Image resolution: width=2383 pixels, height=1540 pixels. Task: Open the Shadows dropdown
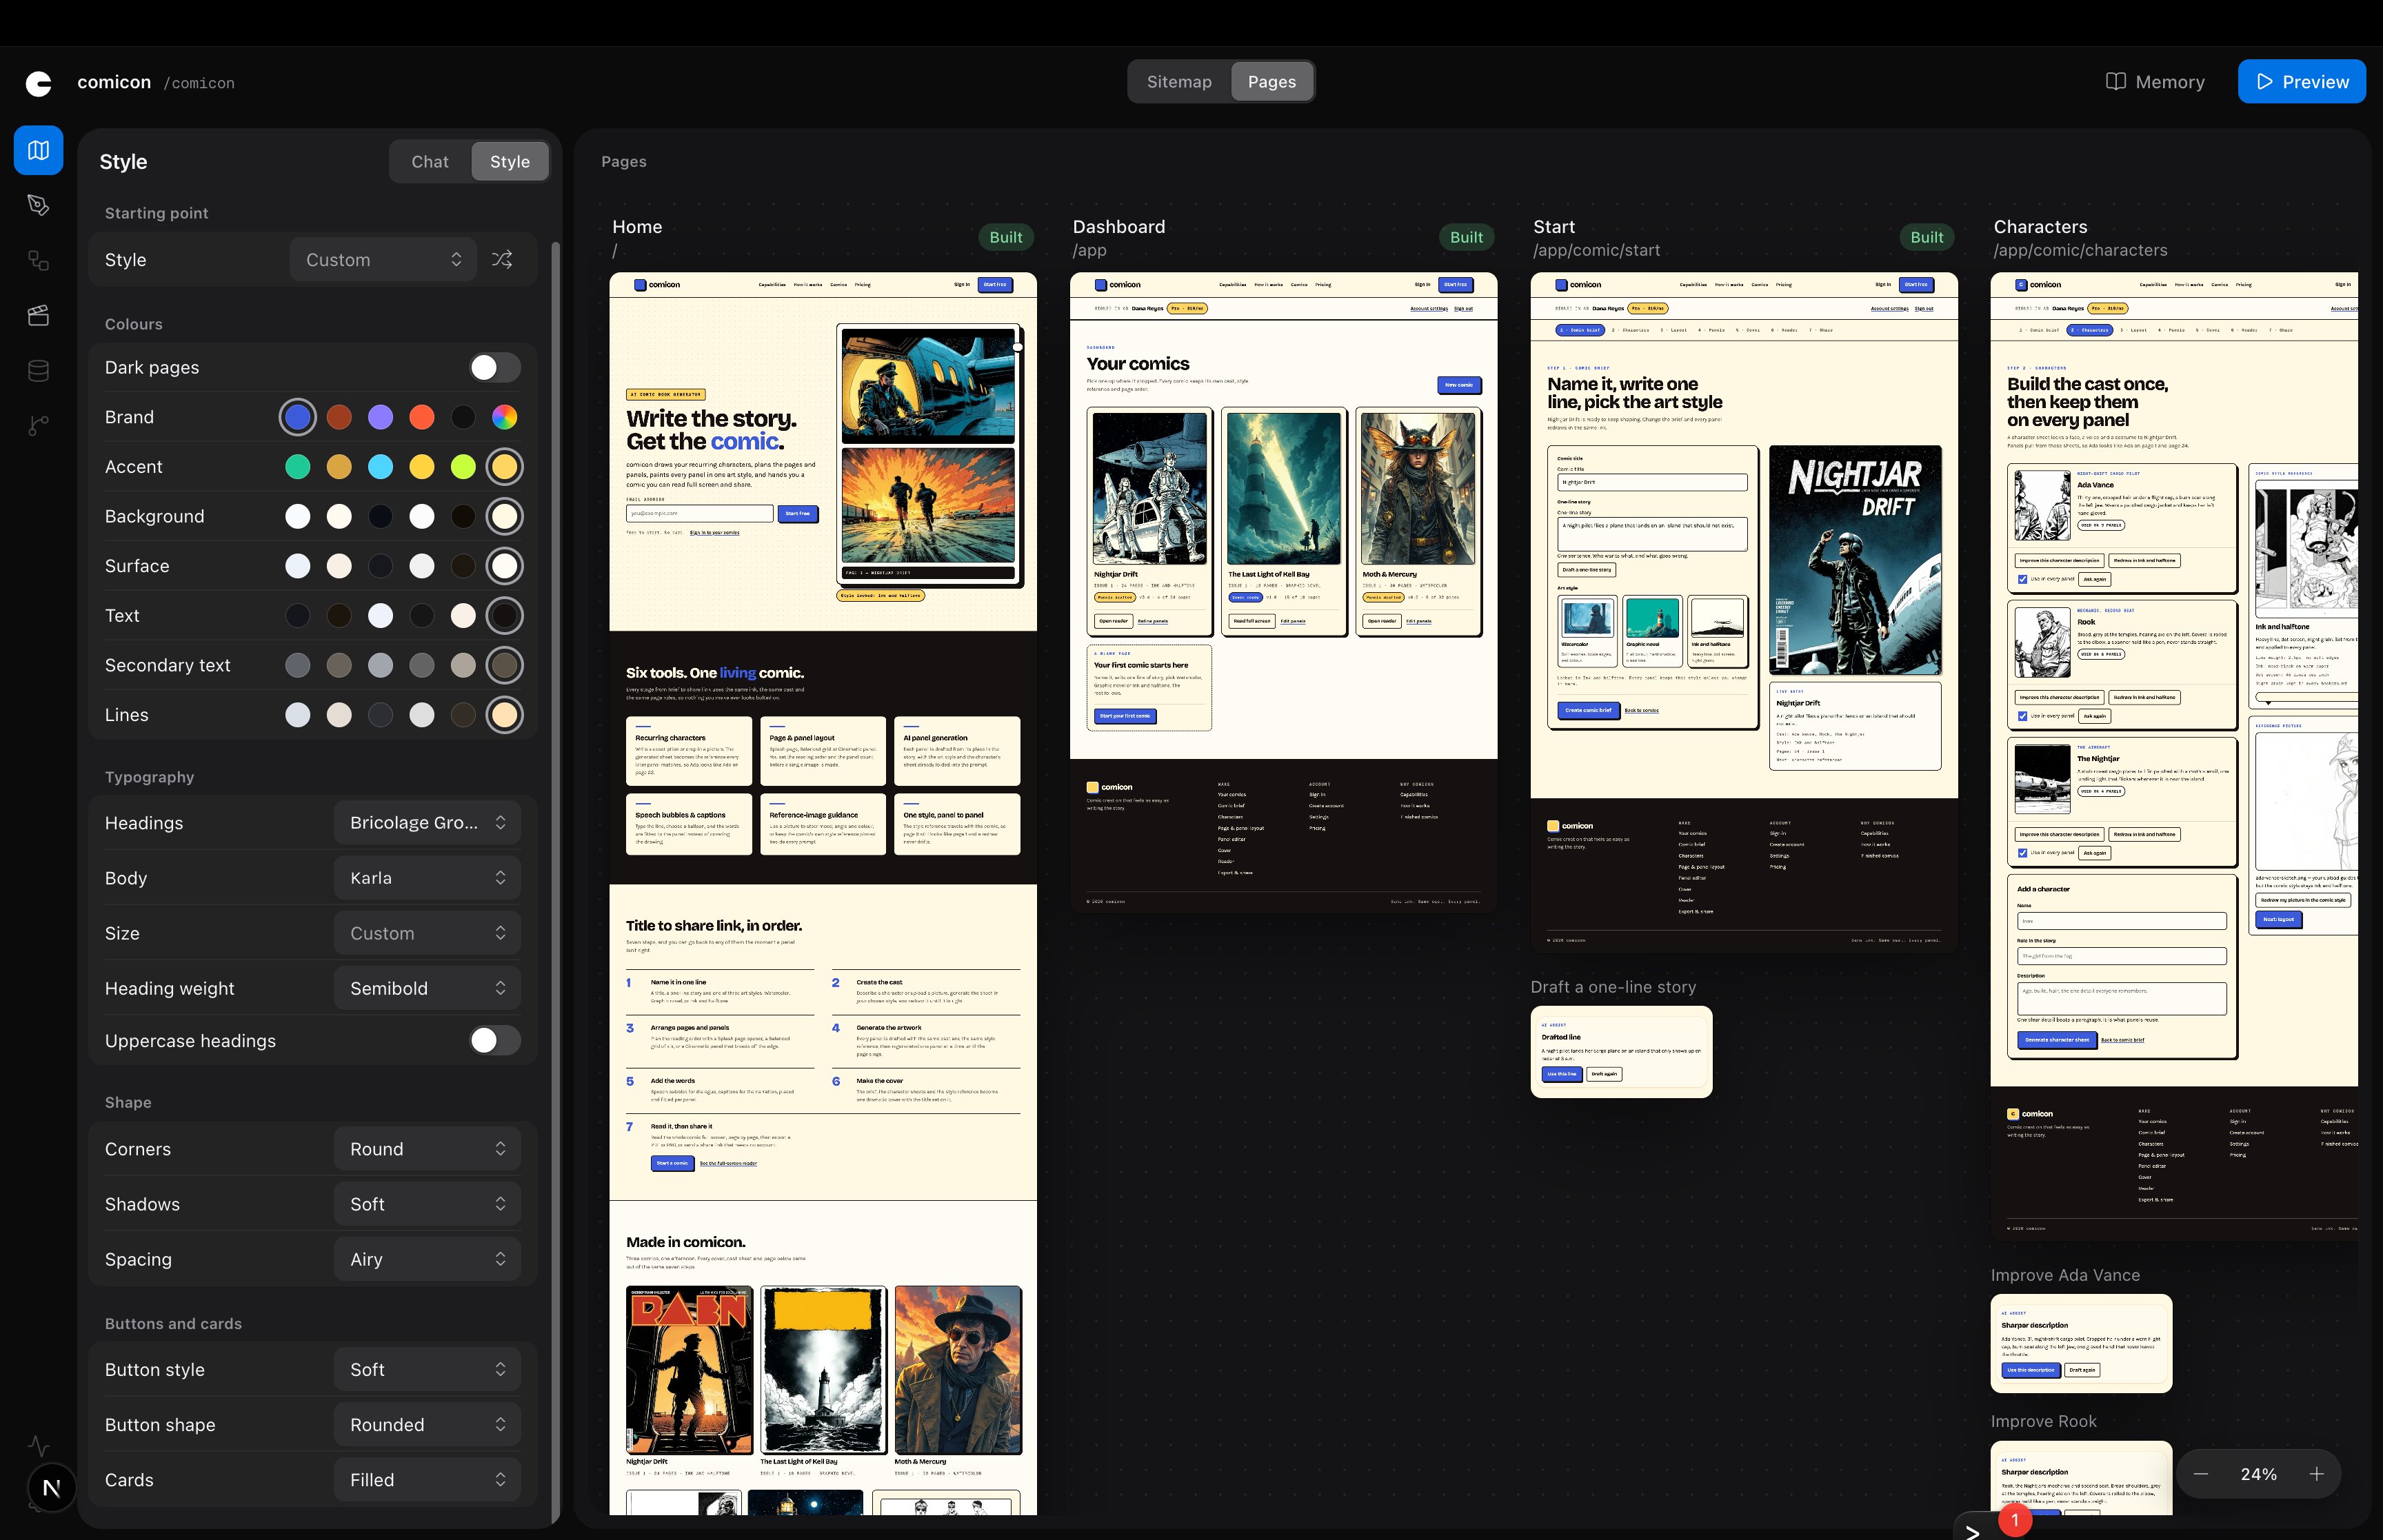[x=428, y=1204]
